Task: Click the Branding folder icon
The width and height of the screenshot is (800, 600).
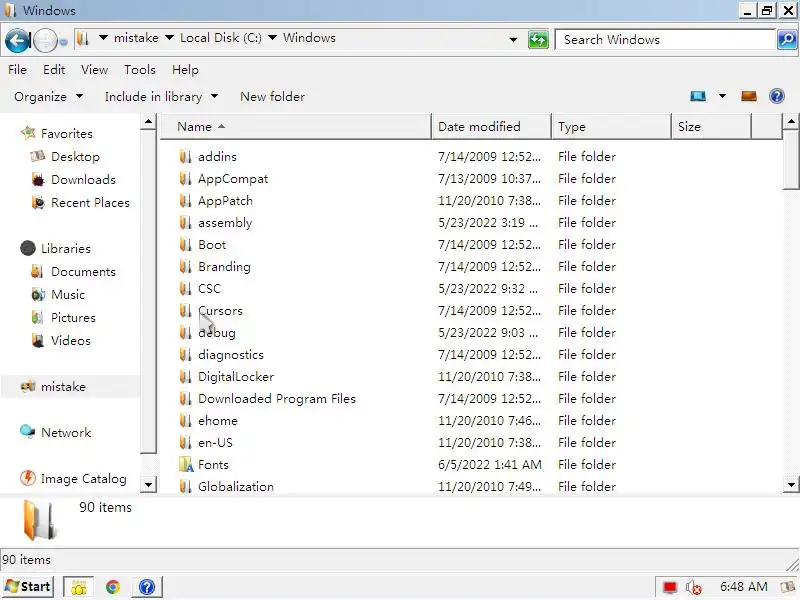Action: point(186,266)
